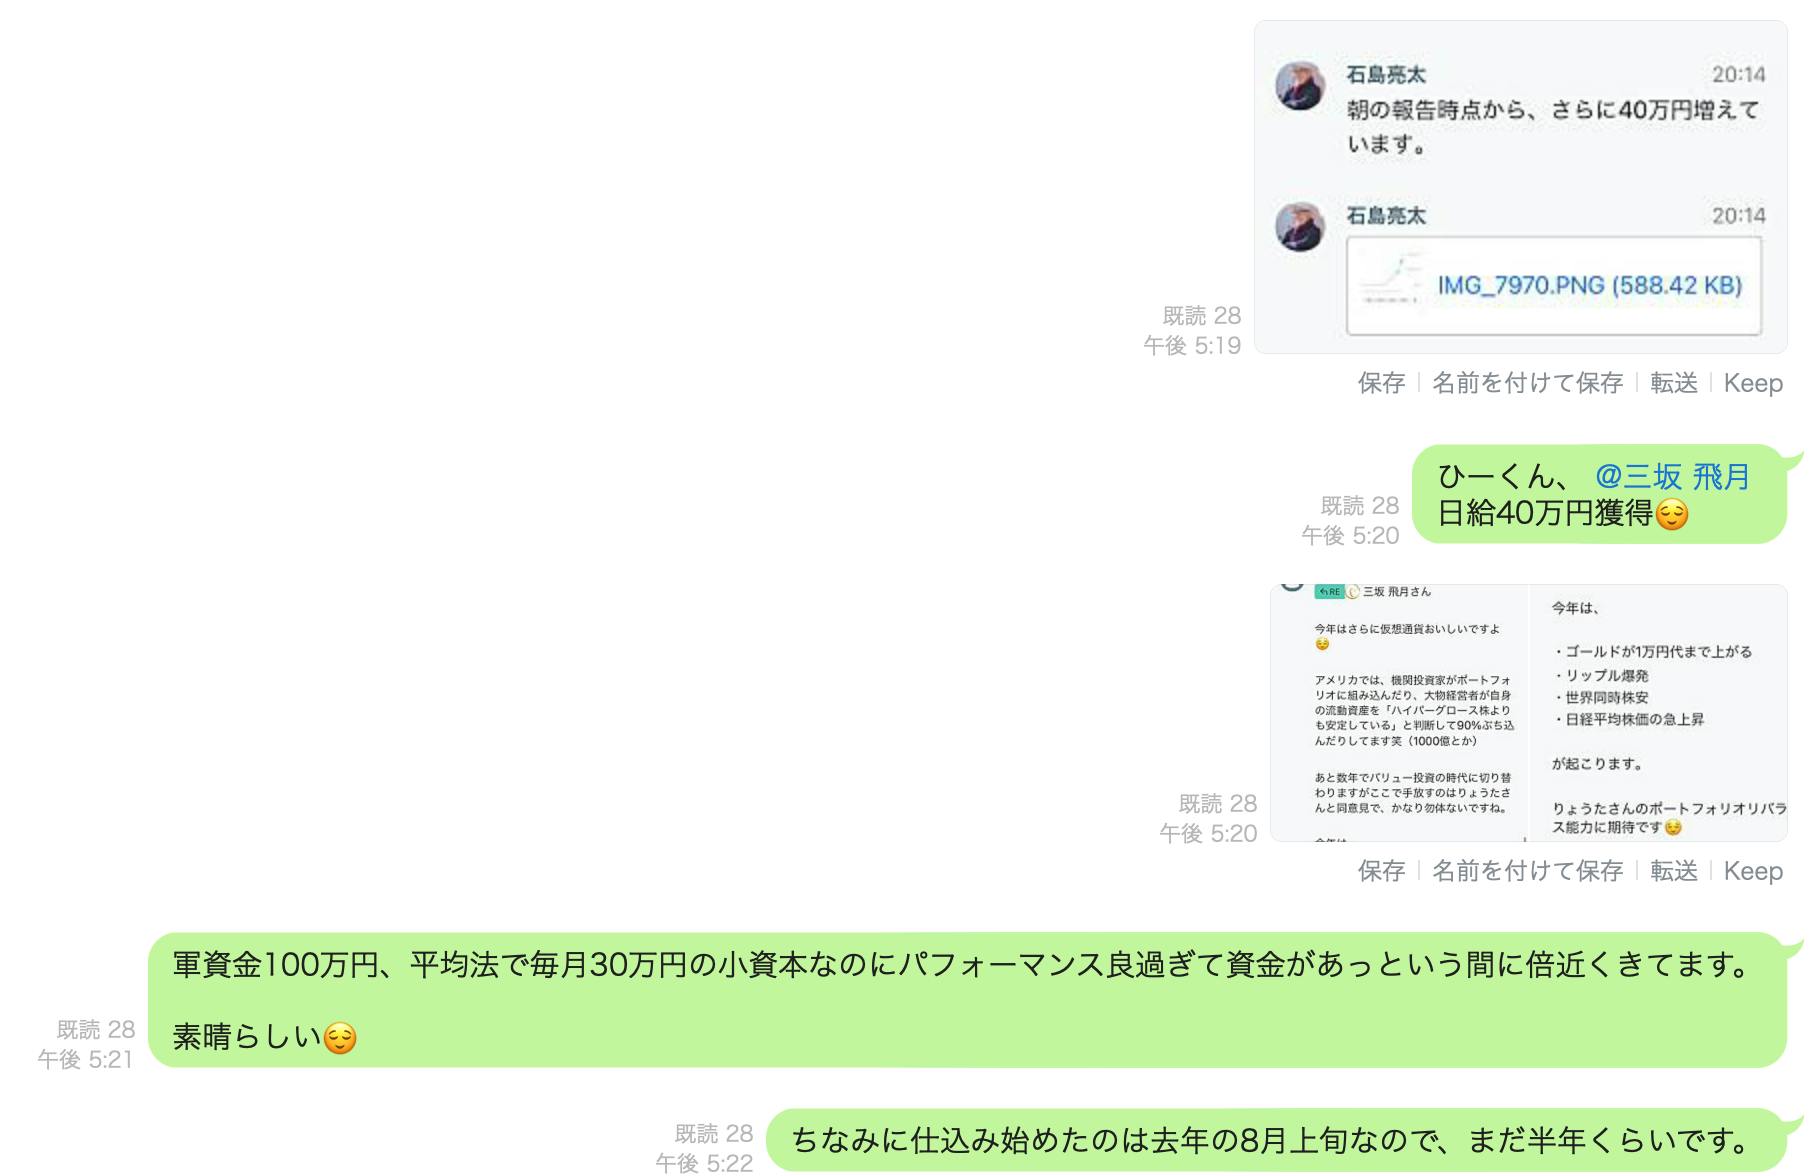The width and height of the screenshot is (1812, 1176).
Task: Click Keep under the second screenshot image
Action: [1753, 871]
